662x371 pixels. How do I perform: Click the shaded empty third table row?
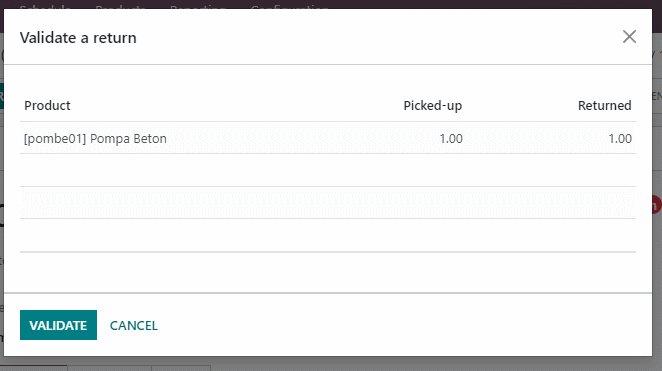click(328, 203)
